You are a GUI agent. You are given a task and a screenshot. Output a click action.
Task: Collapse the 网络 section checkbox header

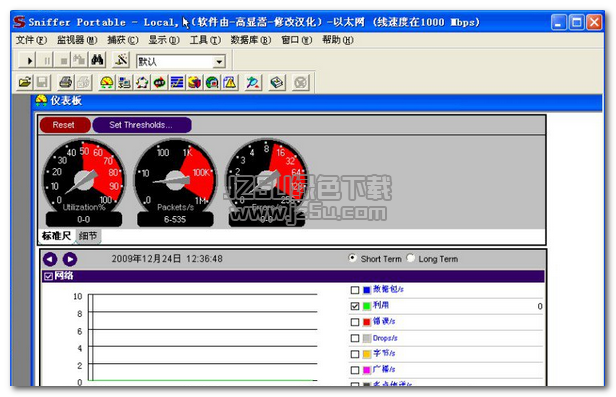(48, 276)
